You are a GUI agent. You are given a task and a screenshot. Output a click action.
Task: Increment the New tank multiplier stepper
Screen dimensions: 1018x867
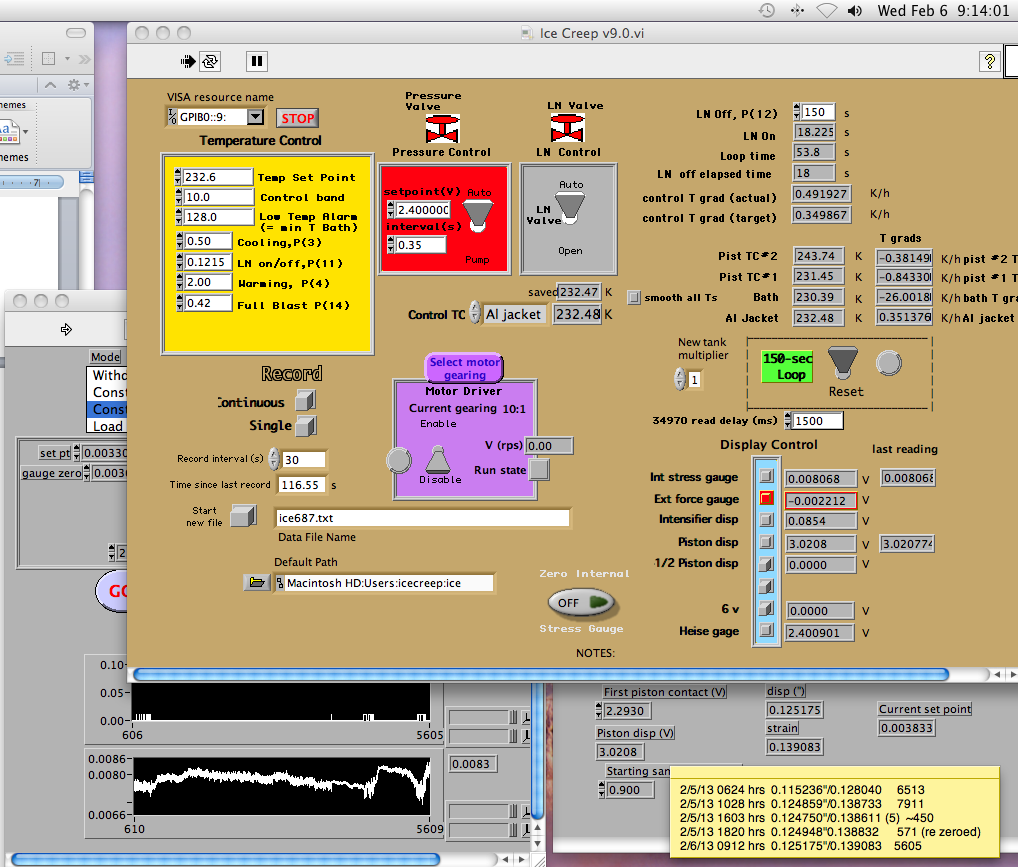(x=680, y=375)
